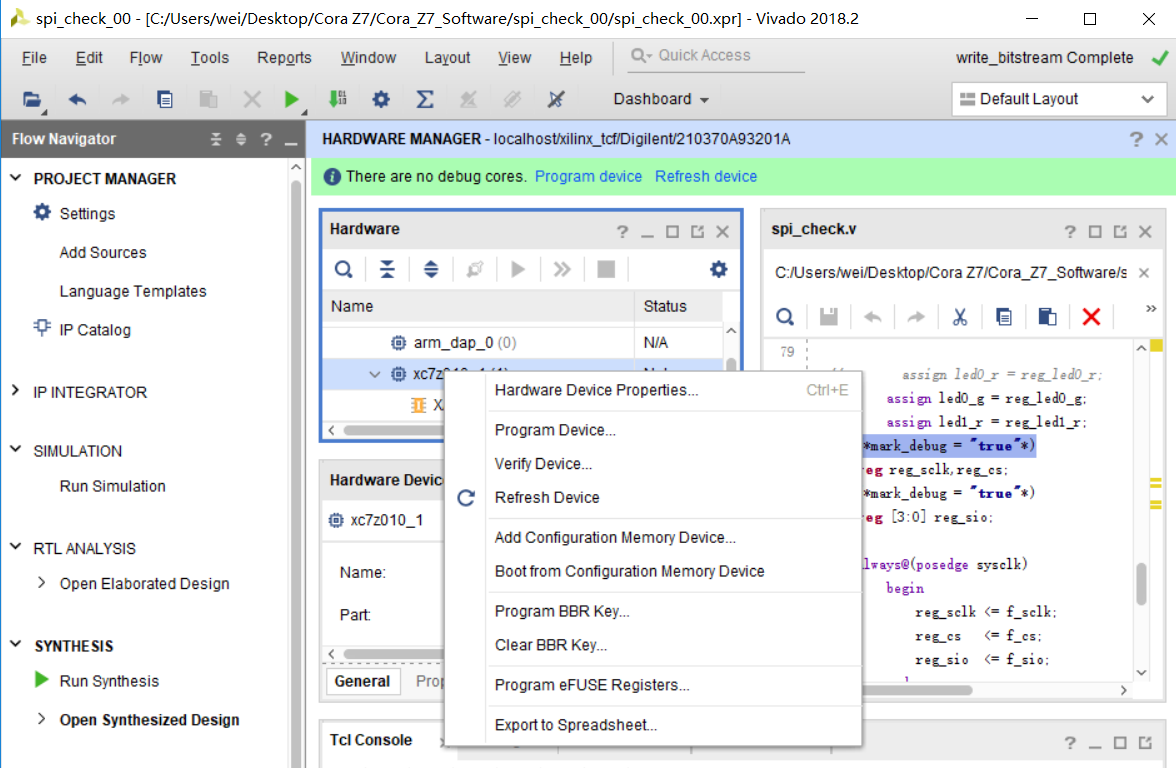Image resolution: width=1176 pixels, height=768 pixels.
Task: Collapse the PROJECT MANAGER section
Action: (x=14, y=178)
